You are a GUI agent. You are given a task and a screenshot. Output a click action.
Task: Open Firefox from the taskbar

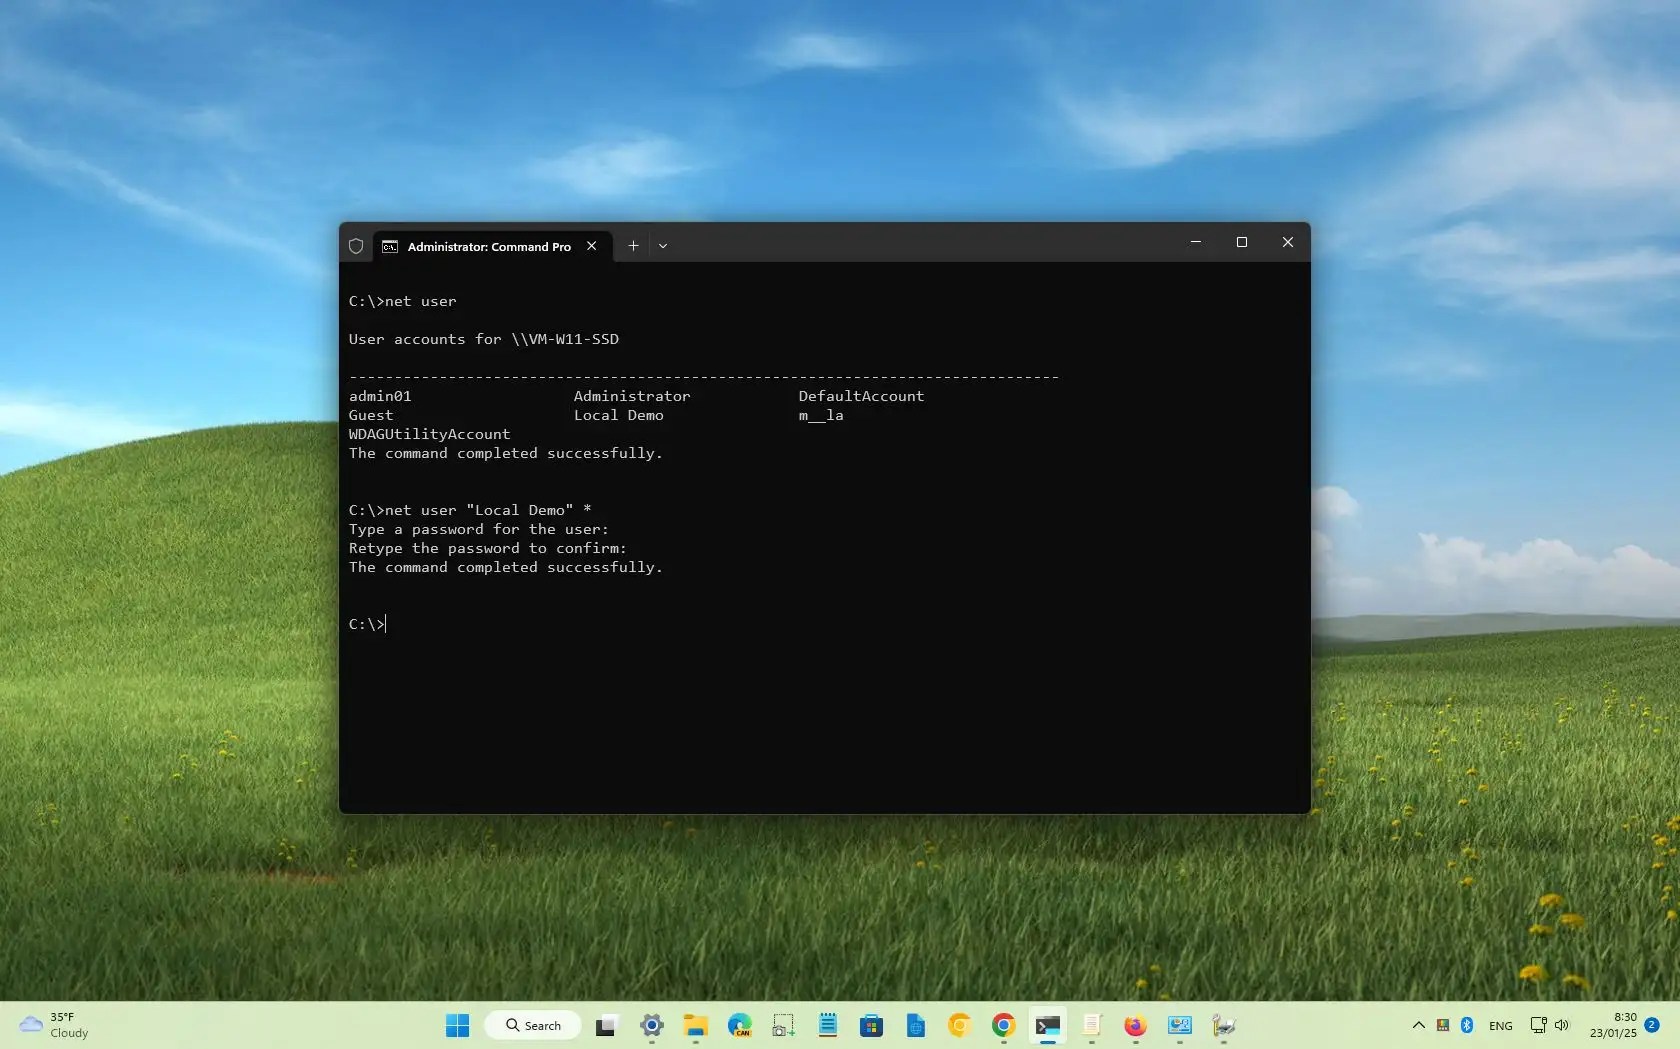[x=1135, y=1025]
